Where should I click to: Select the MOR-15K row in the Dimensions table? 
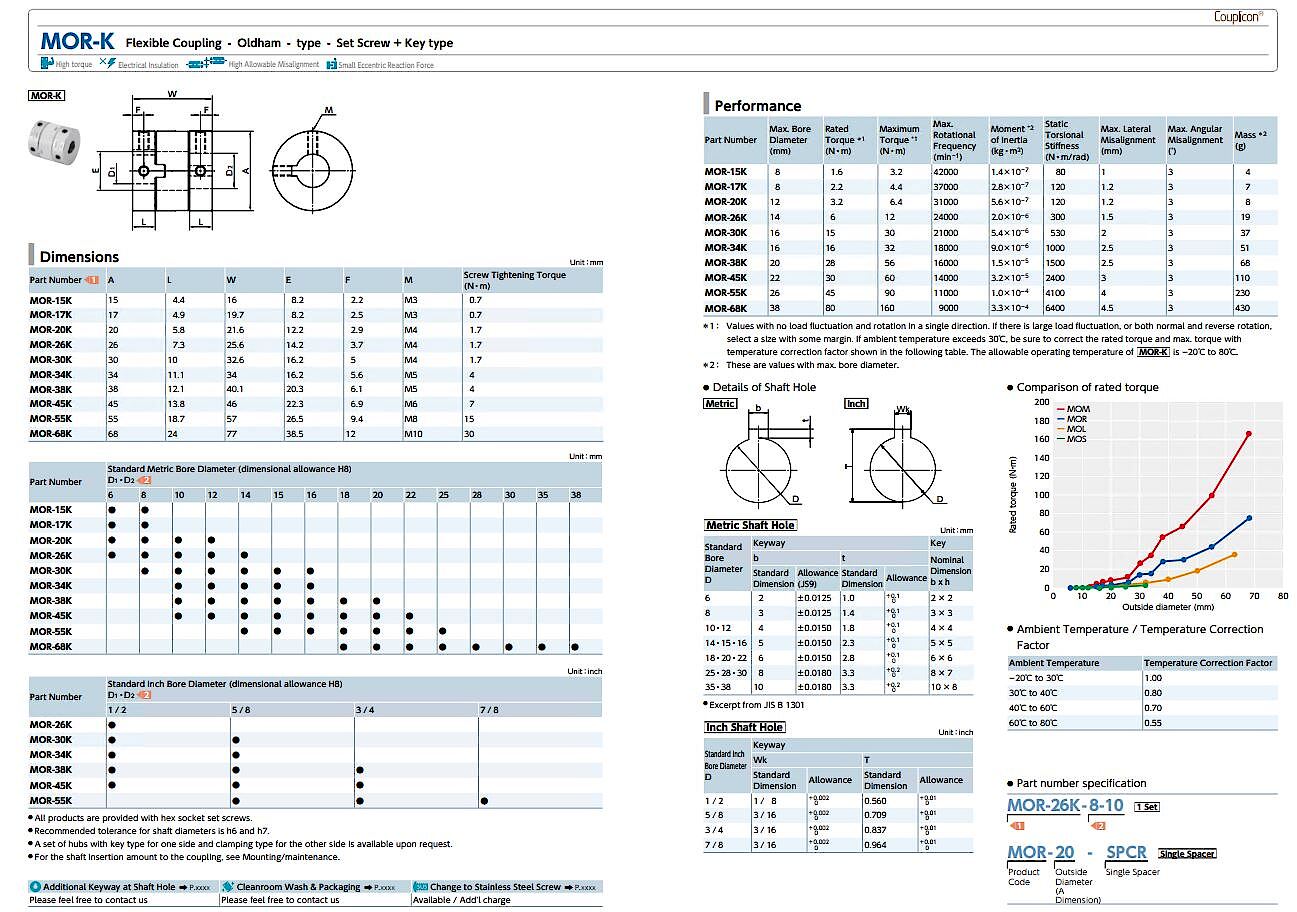tap(316, 299)
